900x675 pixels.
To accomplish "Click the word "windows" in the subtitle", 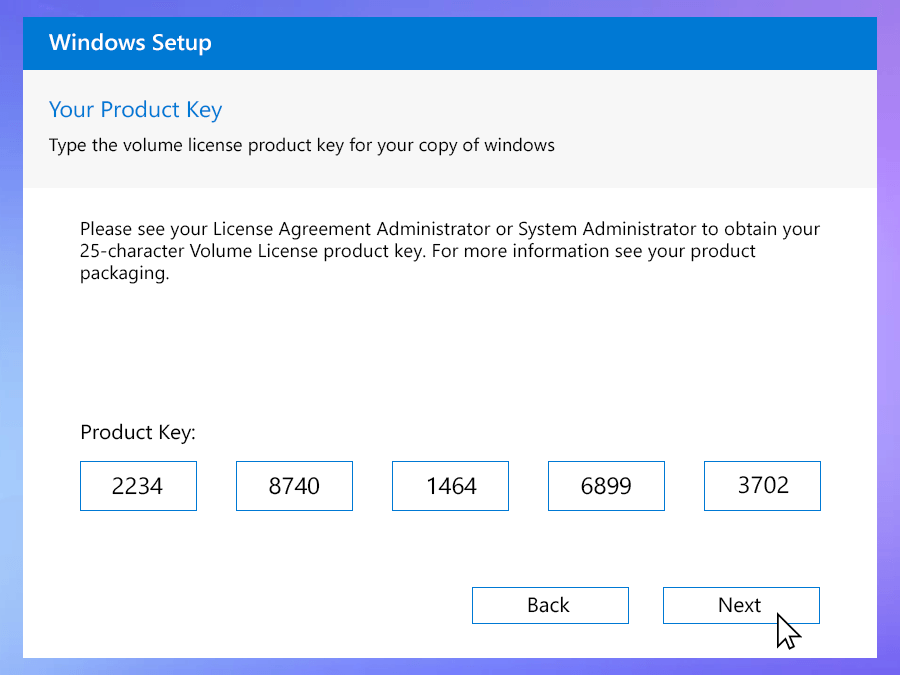I will (519, 145).
